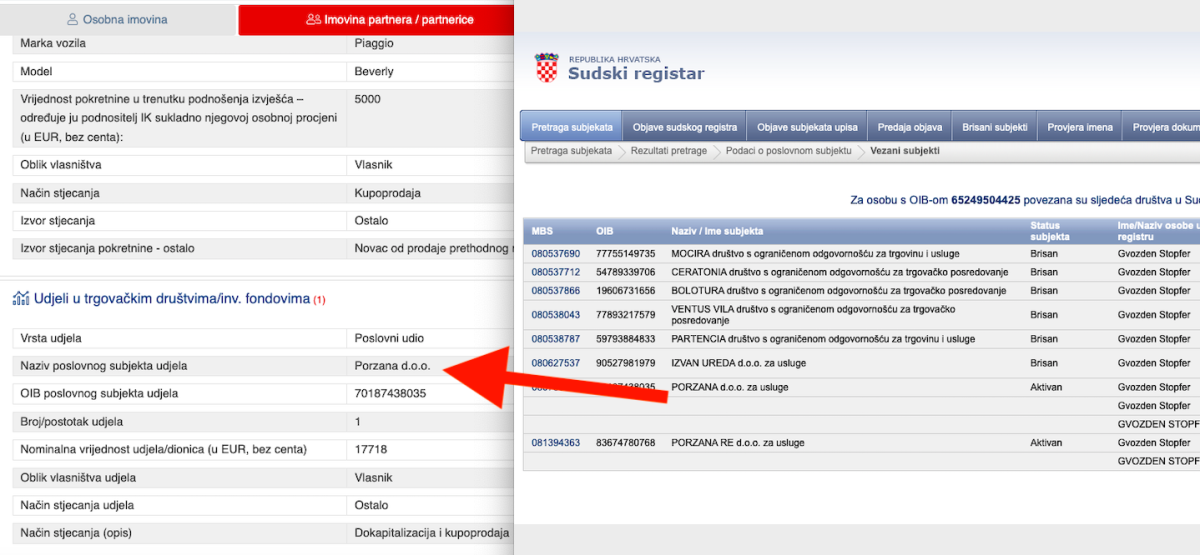Select Provjera imena in navigation bar

coord(1080,127)
